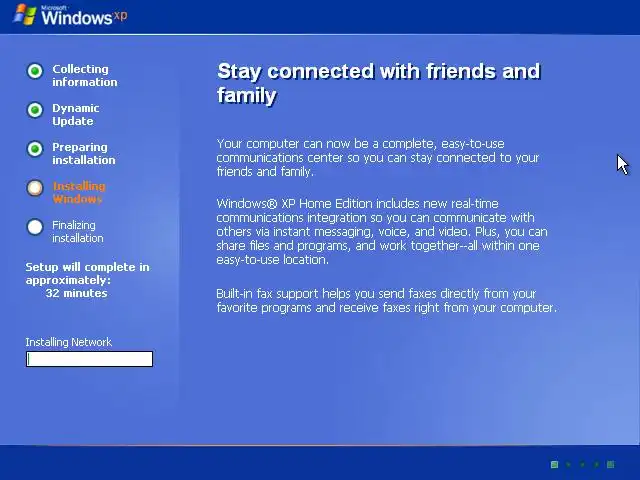Select the Installing Windows step indicator
This screenshot has height=480, width=640.
(x=35, y=188)
